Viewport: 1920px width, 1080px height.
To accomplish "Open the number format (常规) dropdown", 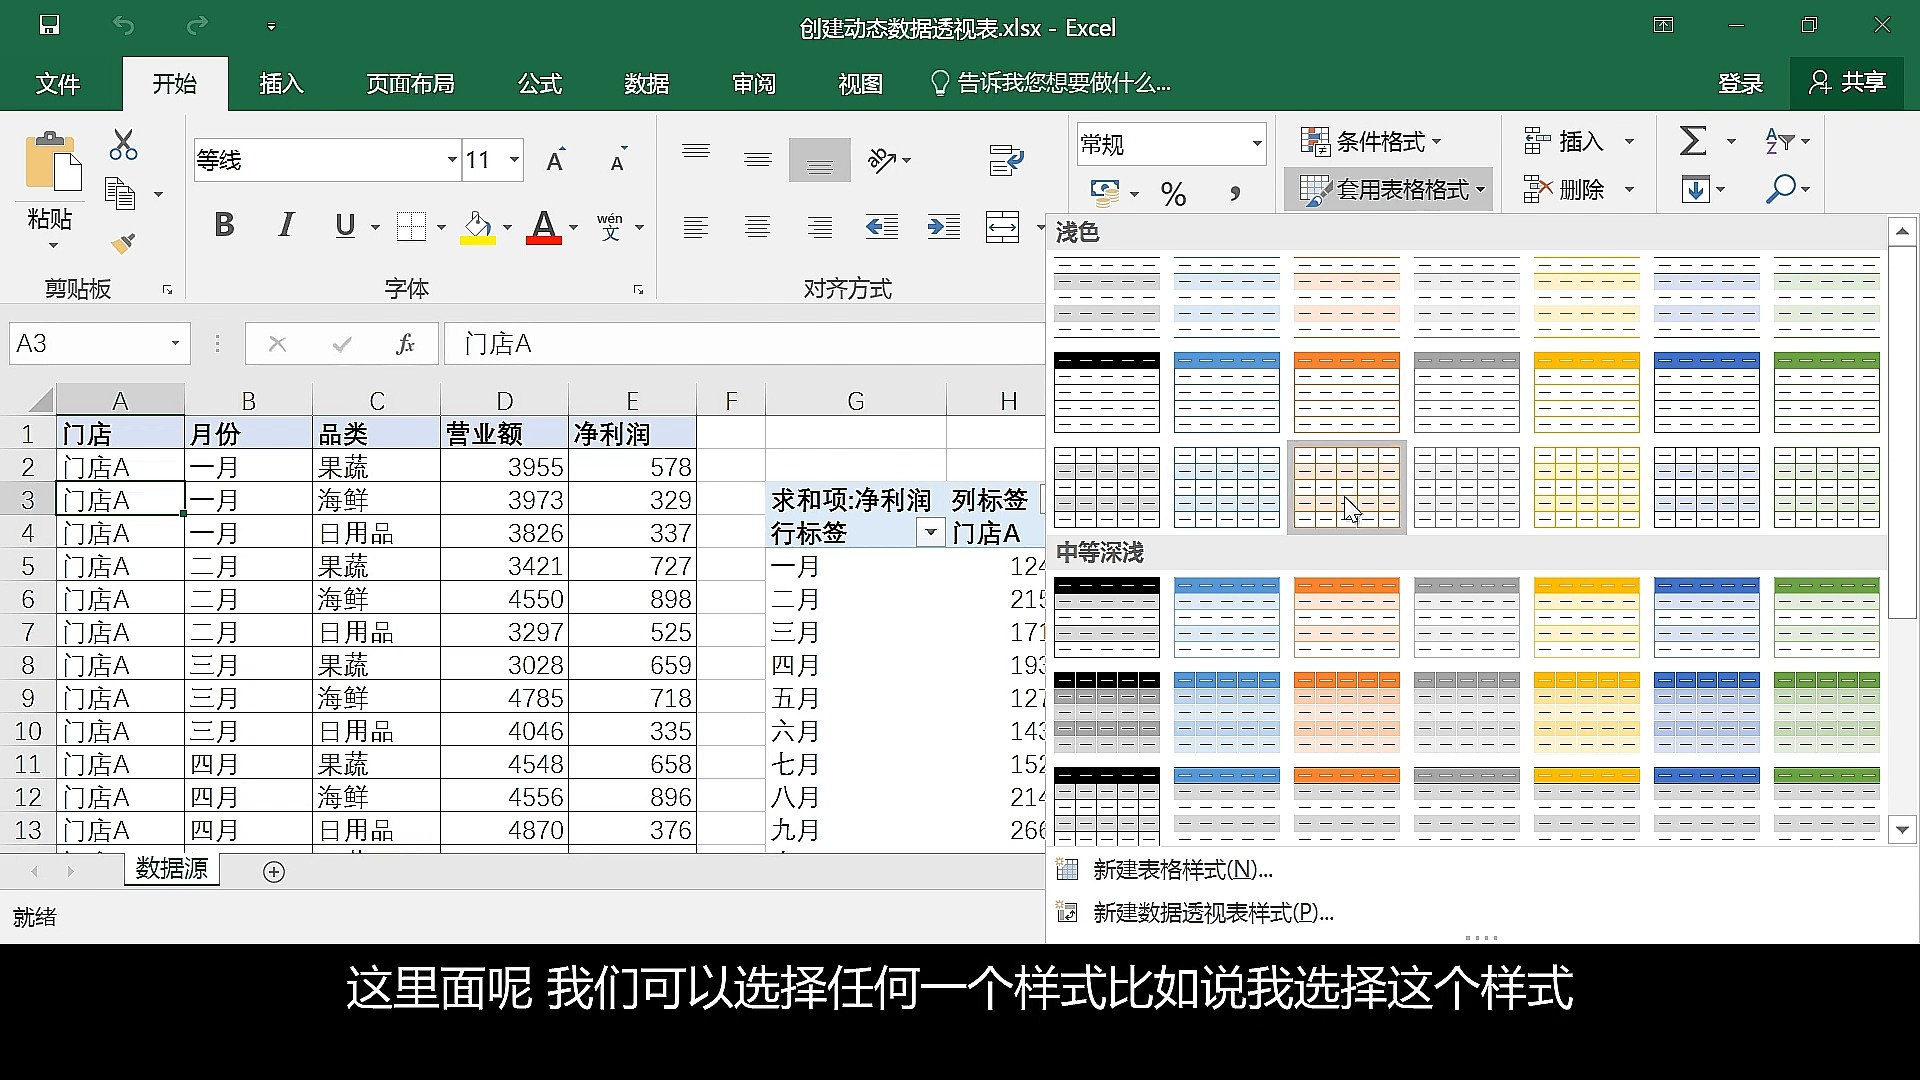I will (1256, 143).
